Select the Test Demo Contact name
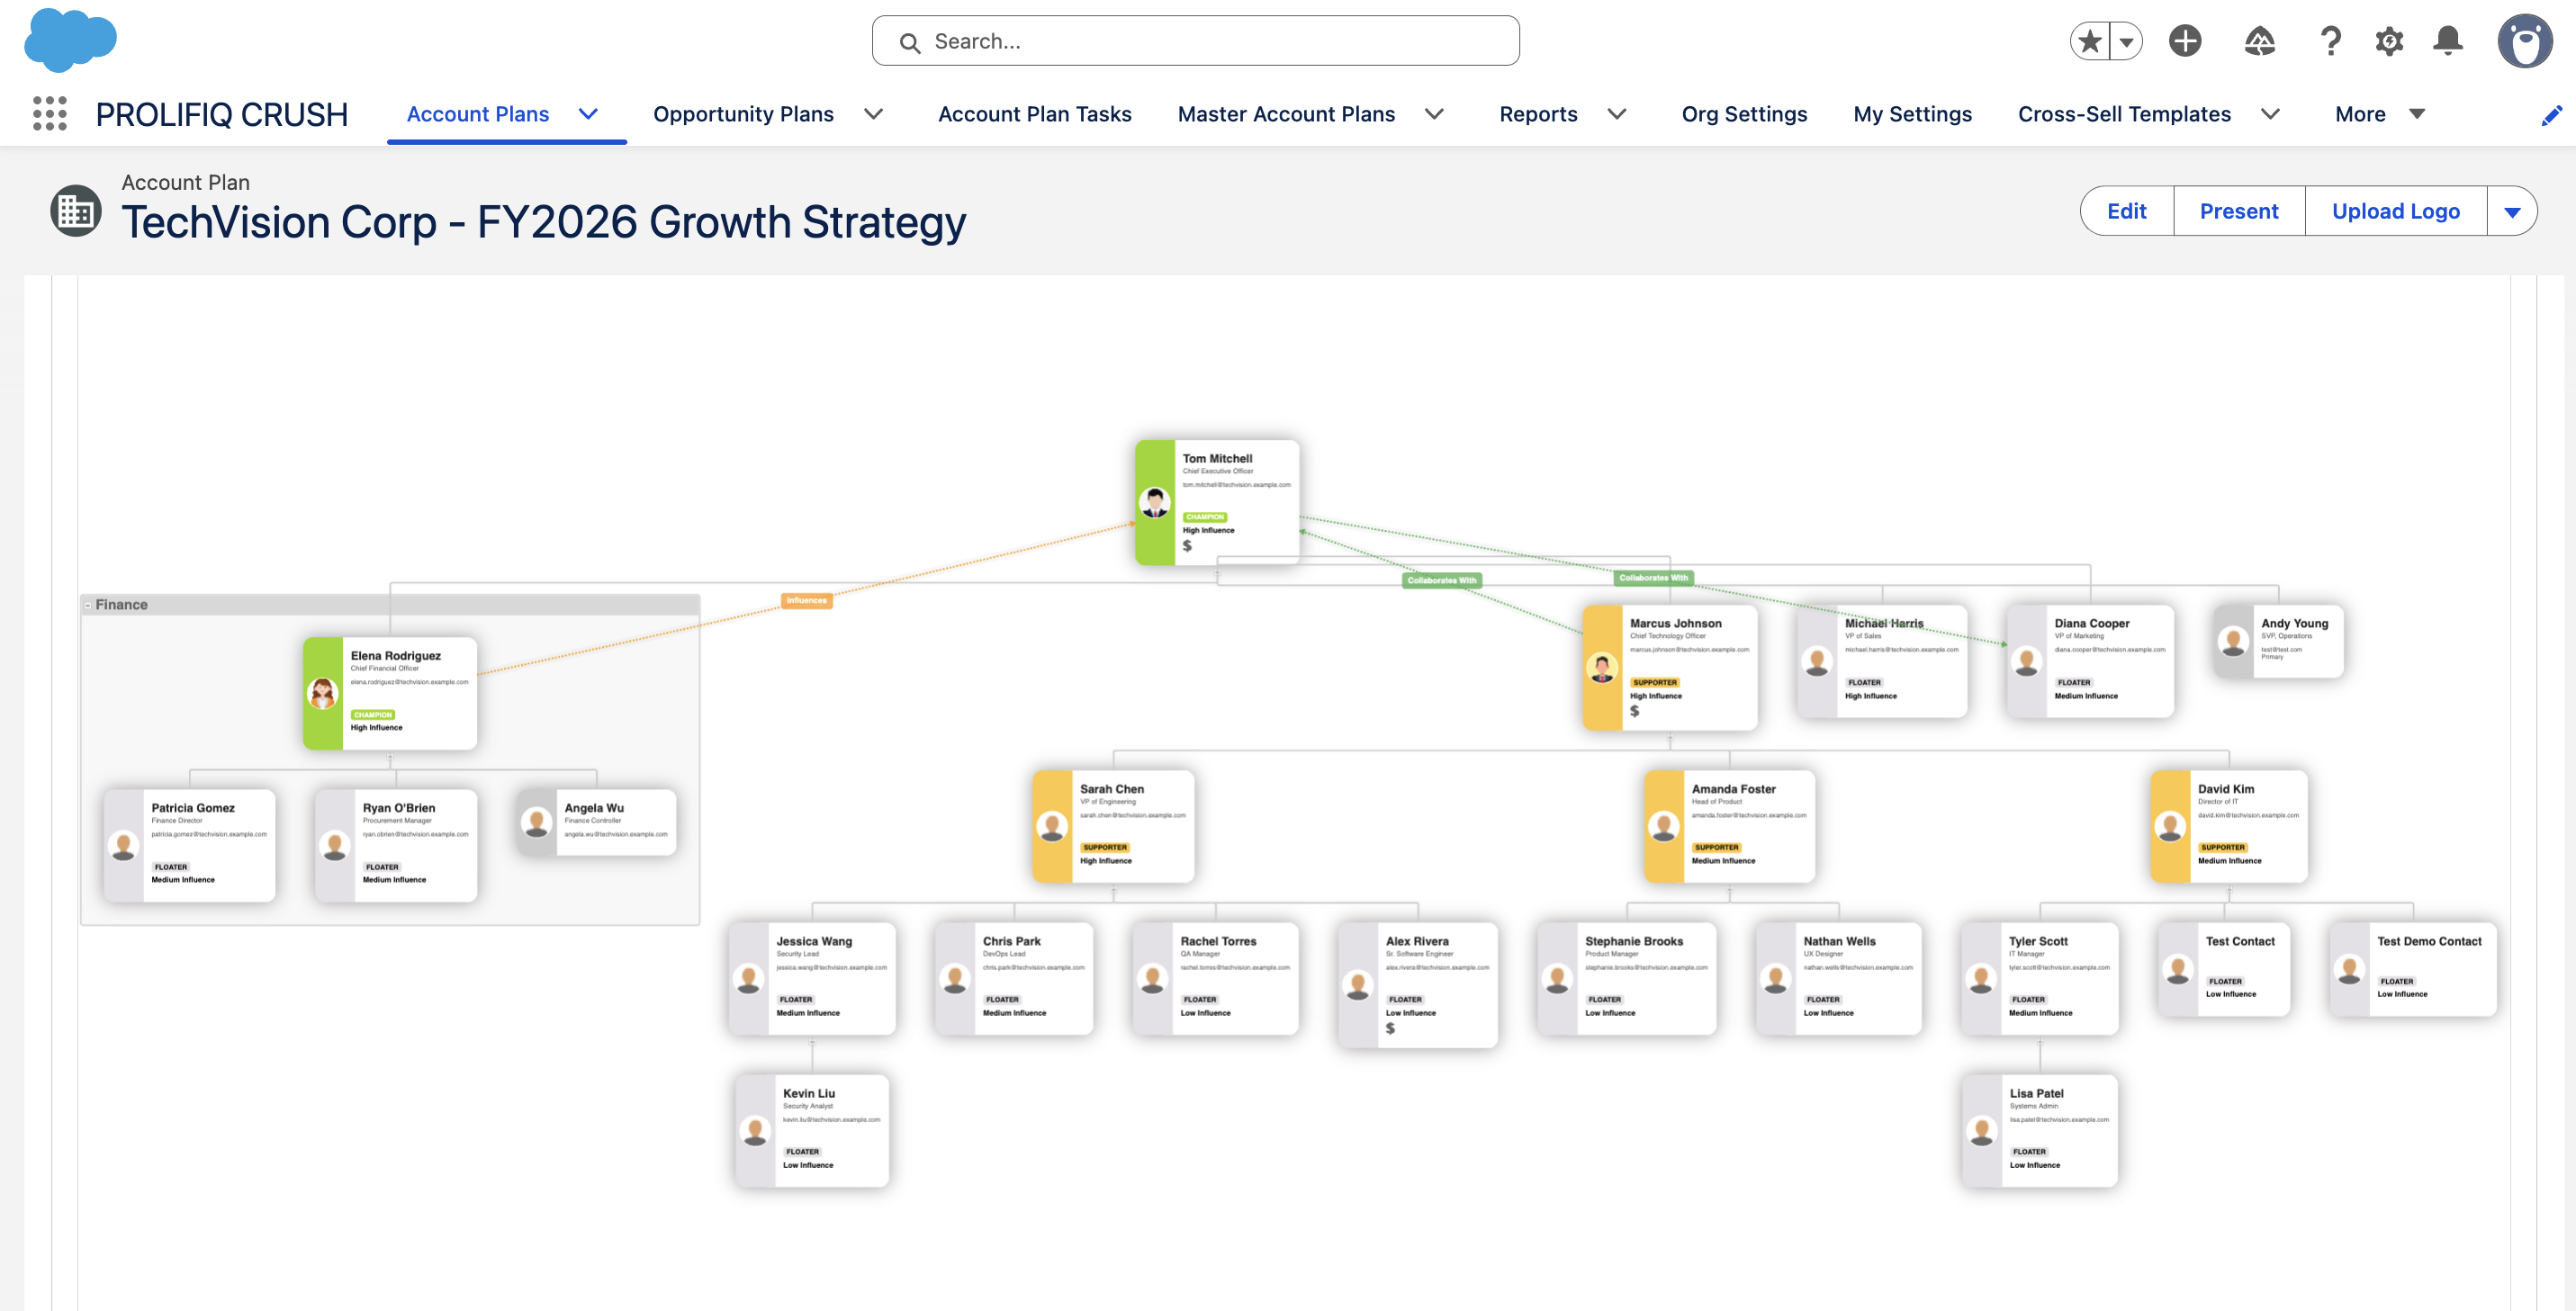 (2429, 941)
